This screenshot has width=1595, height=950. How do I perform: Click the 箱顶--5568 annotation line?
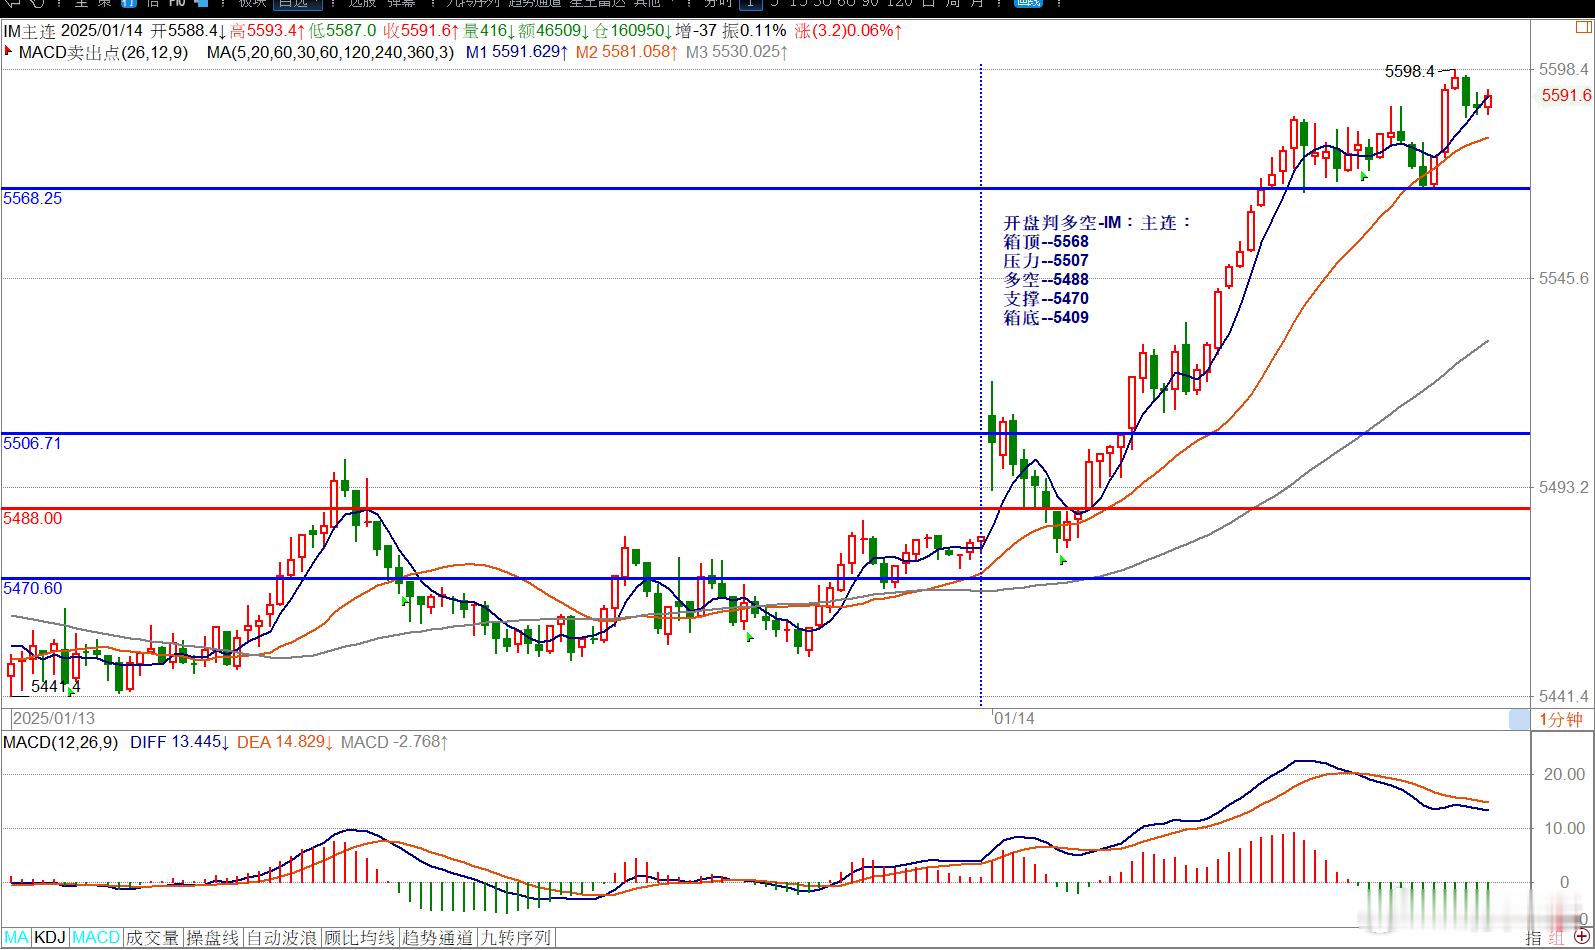pos(1046,241)
